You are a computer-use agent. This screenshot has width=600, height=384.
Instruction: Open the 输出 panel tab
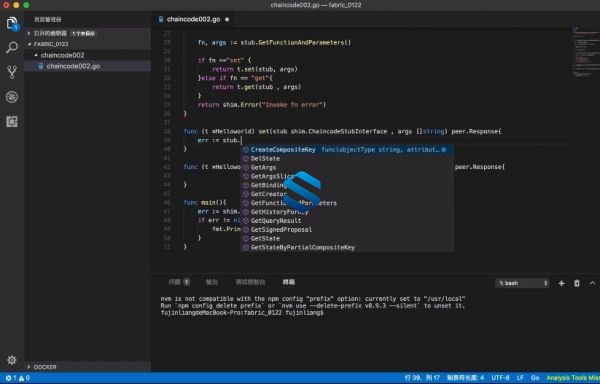click(x=212, y=282)
